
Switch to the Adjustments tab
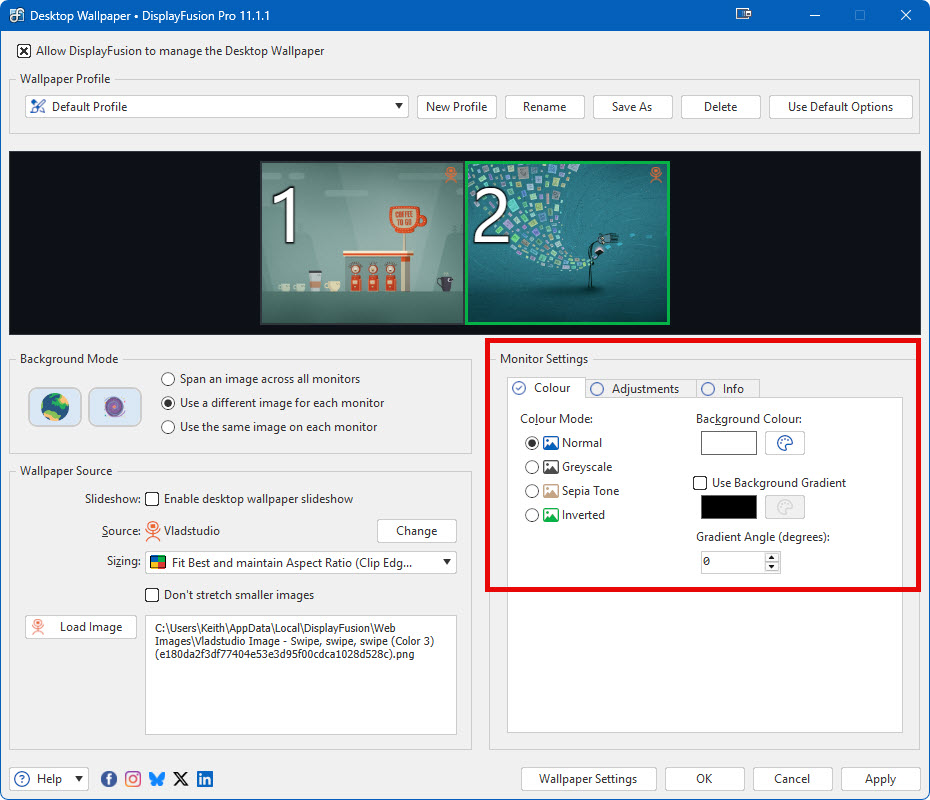click(637, 389)
